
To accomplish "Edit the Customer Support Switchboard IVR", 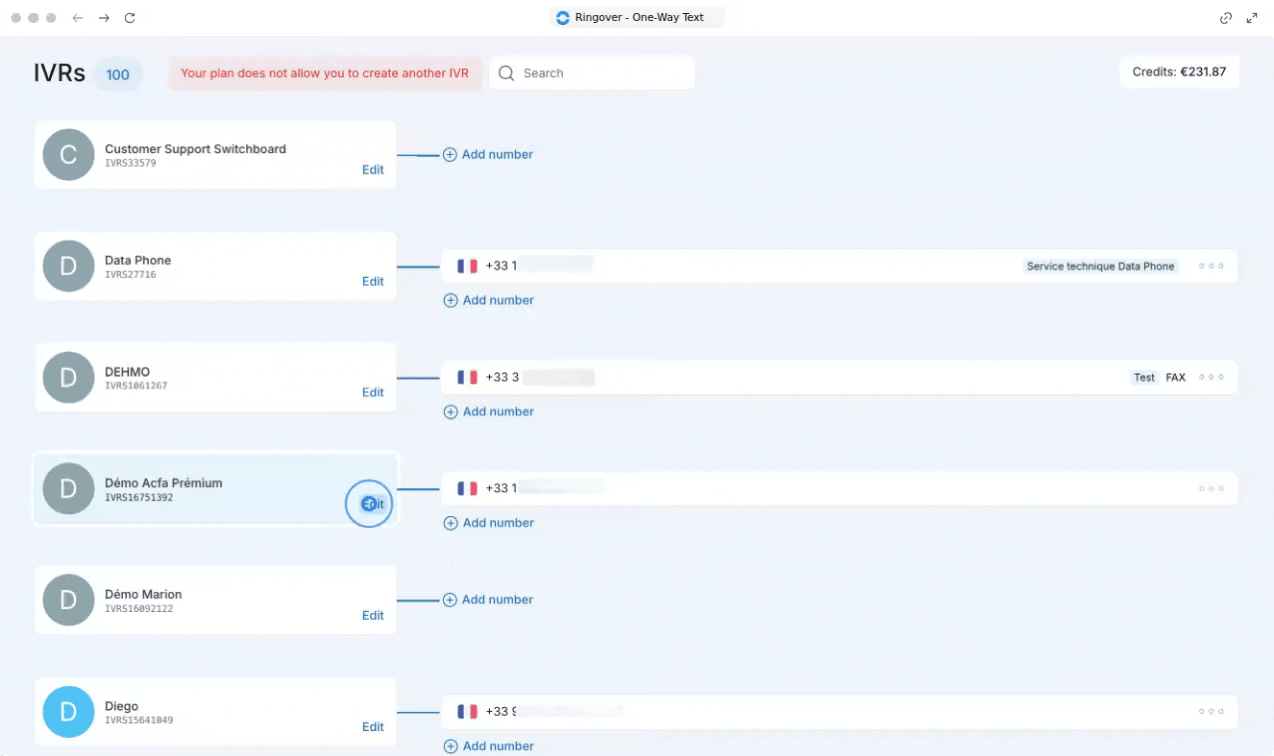I will (x=373, y=170).
